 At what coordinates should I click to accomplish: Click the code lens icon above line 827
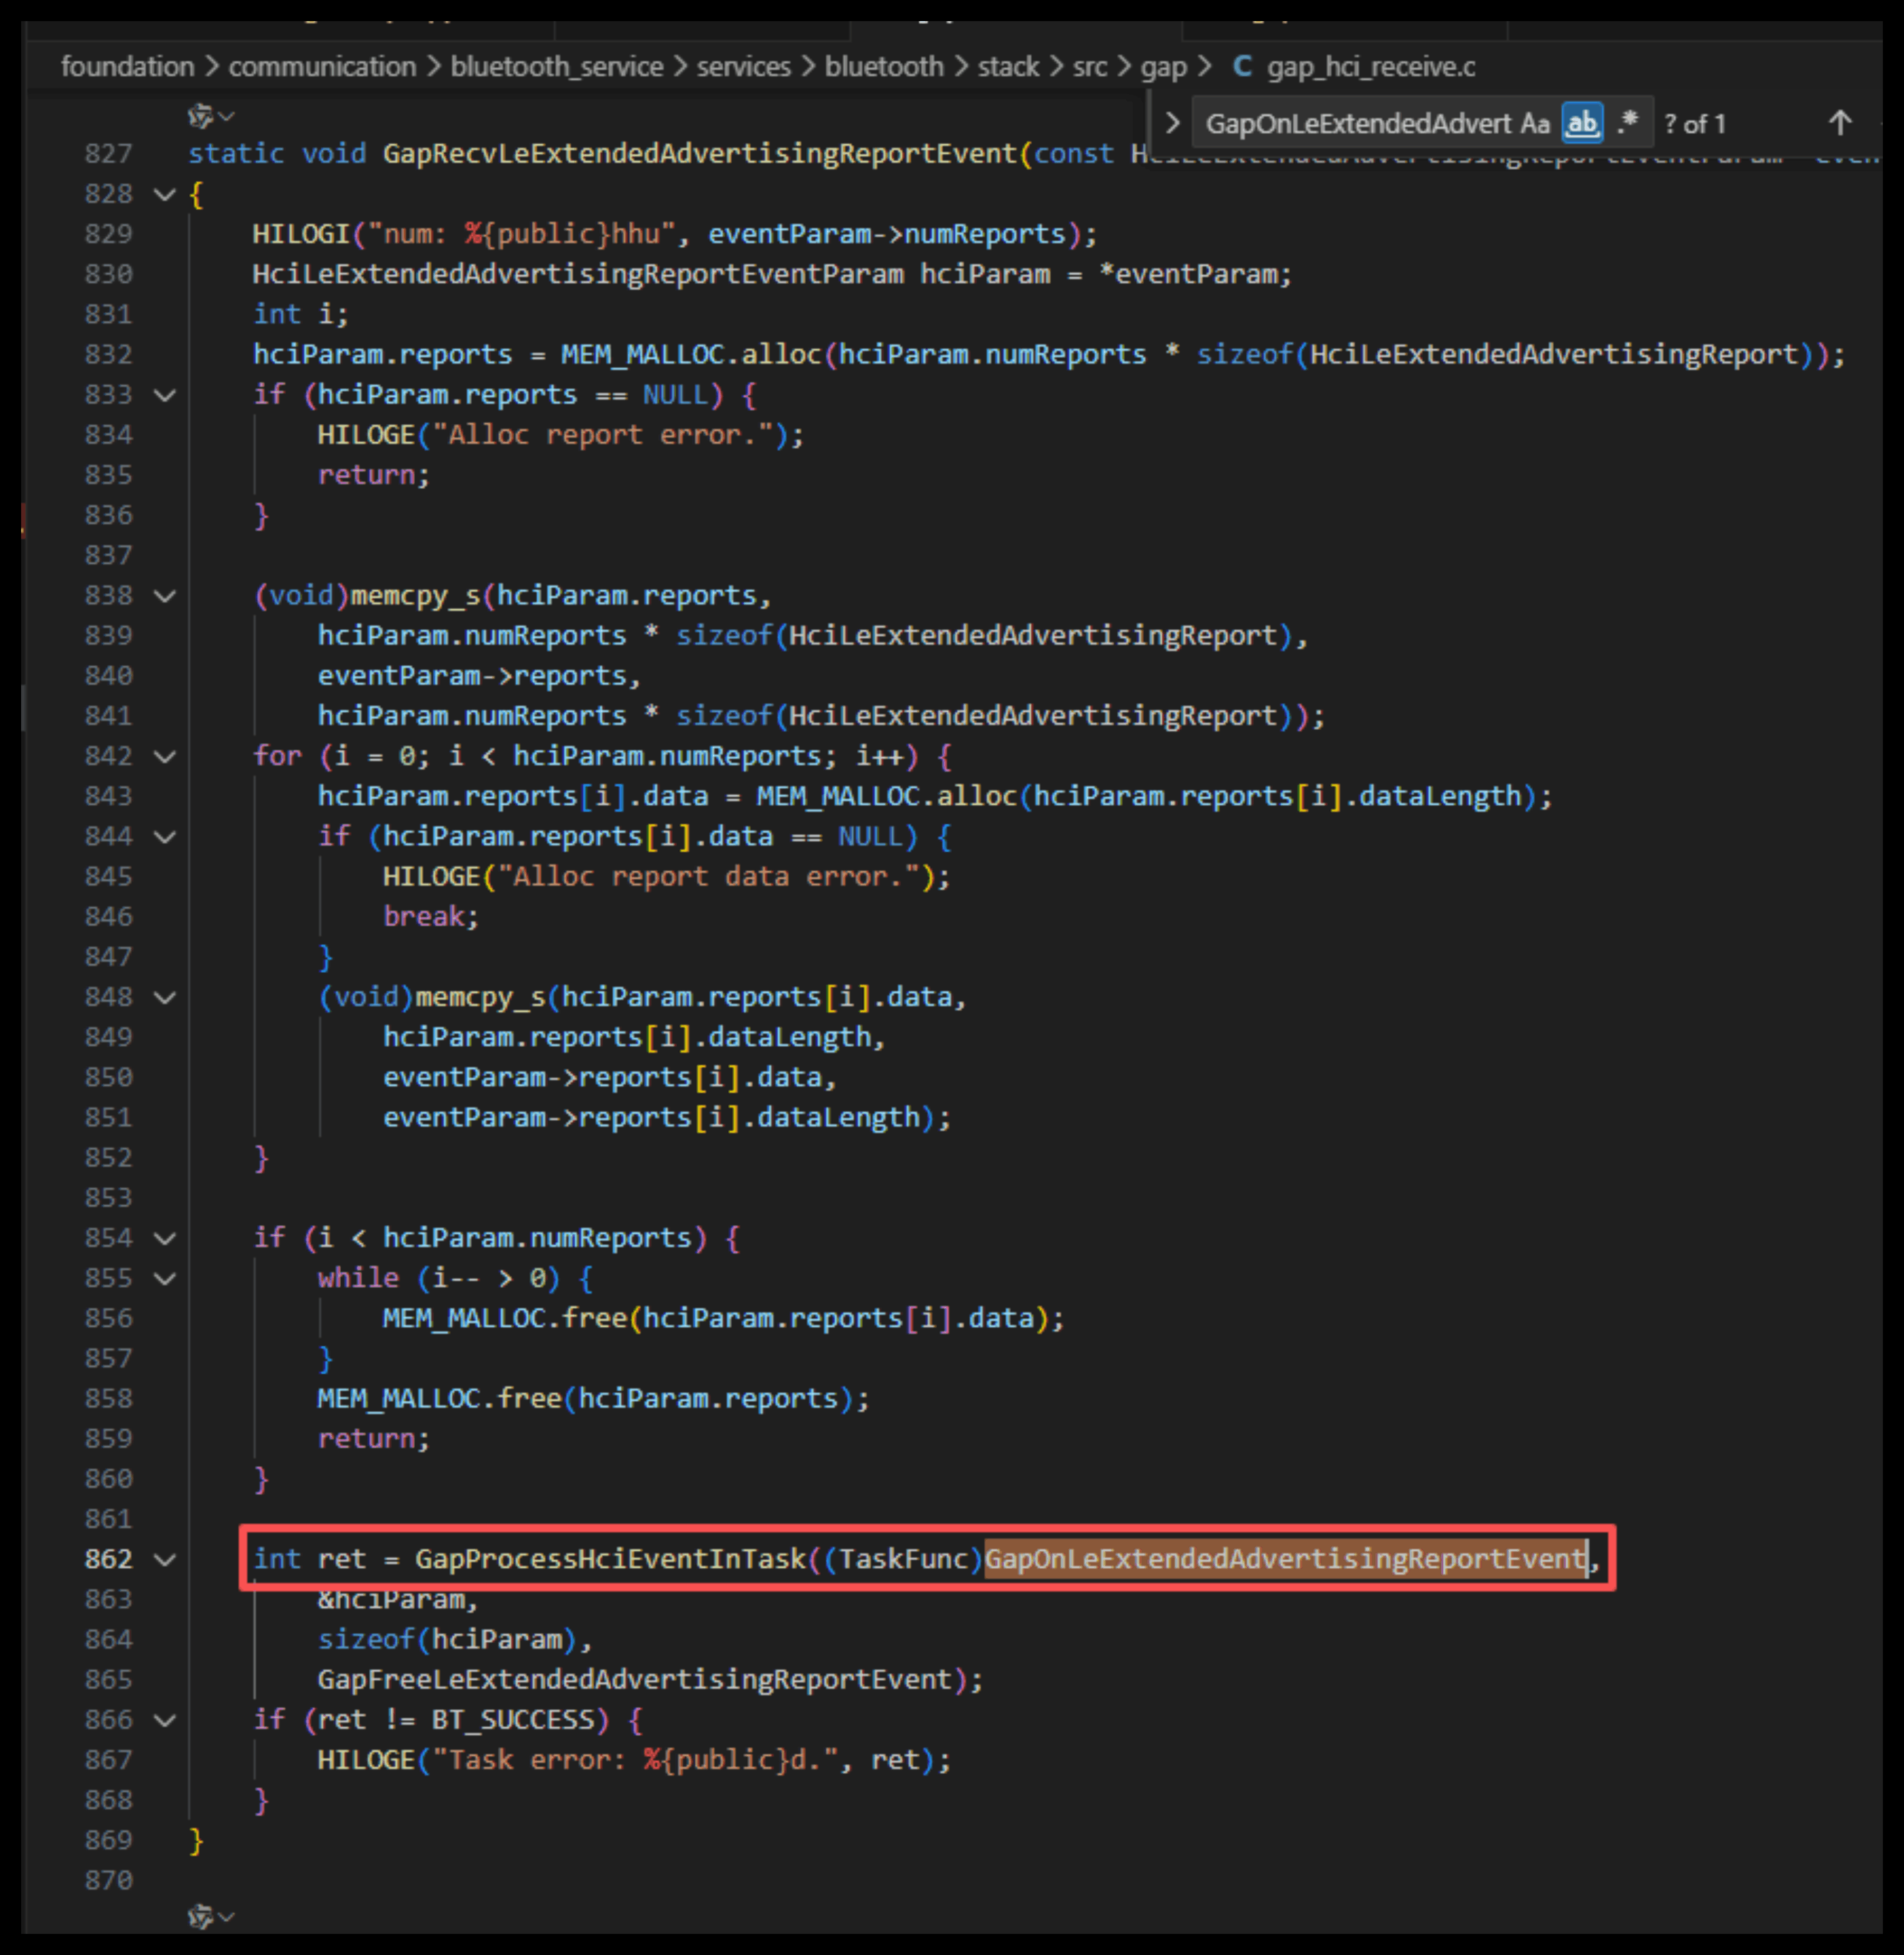click(x=202, y=116)
